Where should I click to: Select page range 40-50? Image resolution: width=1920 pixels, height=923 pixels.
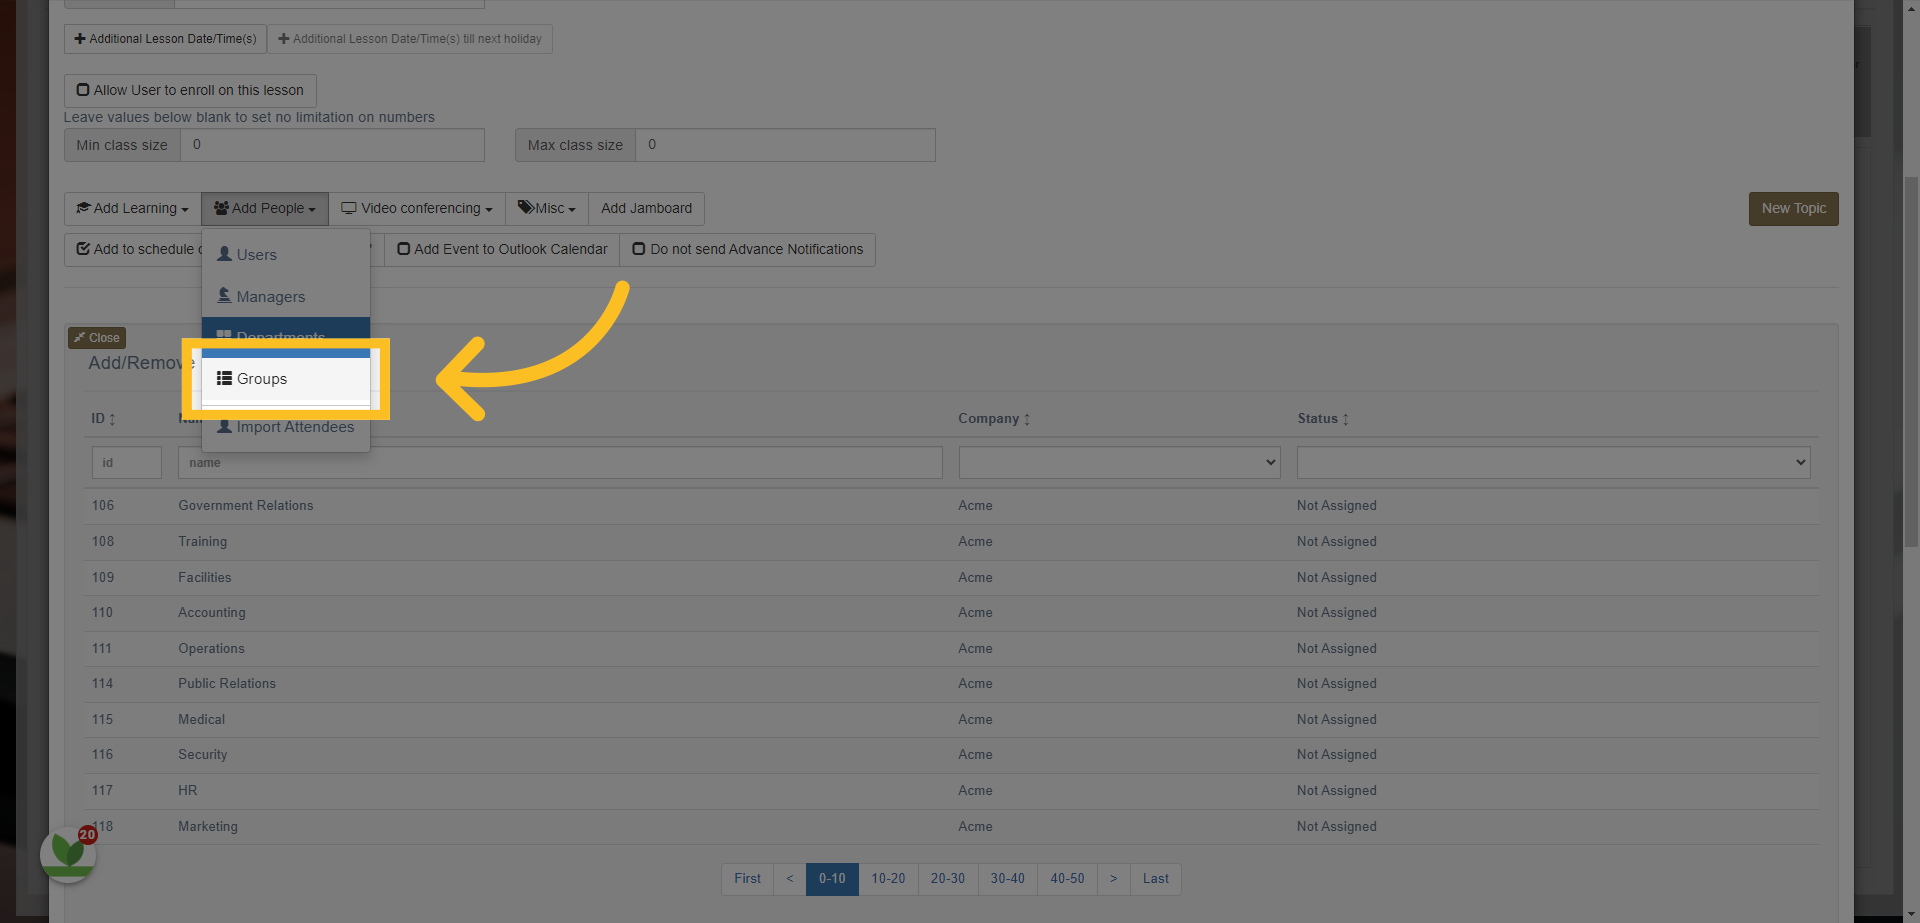point(1067,879)
